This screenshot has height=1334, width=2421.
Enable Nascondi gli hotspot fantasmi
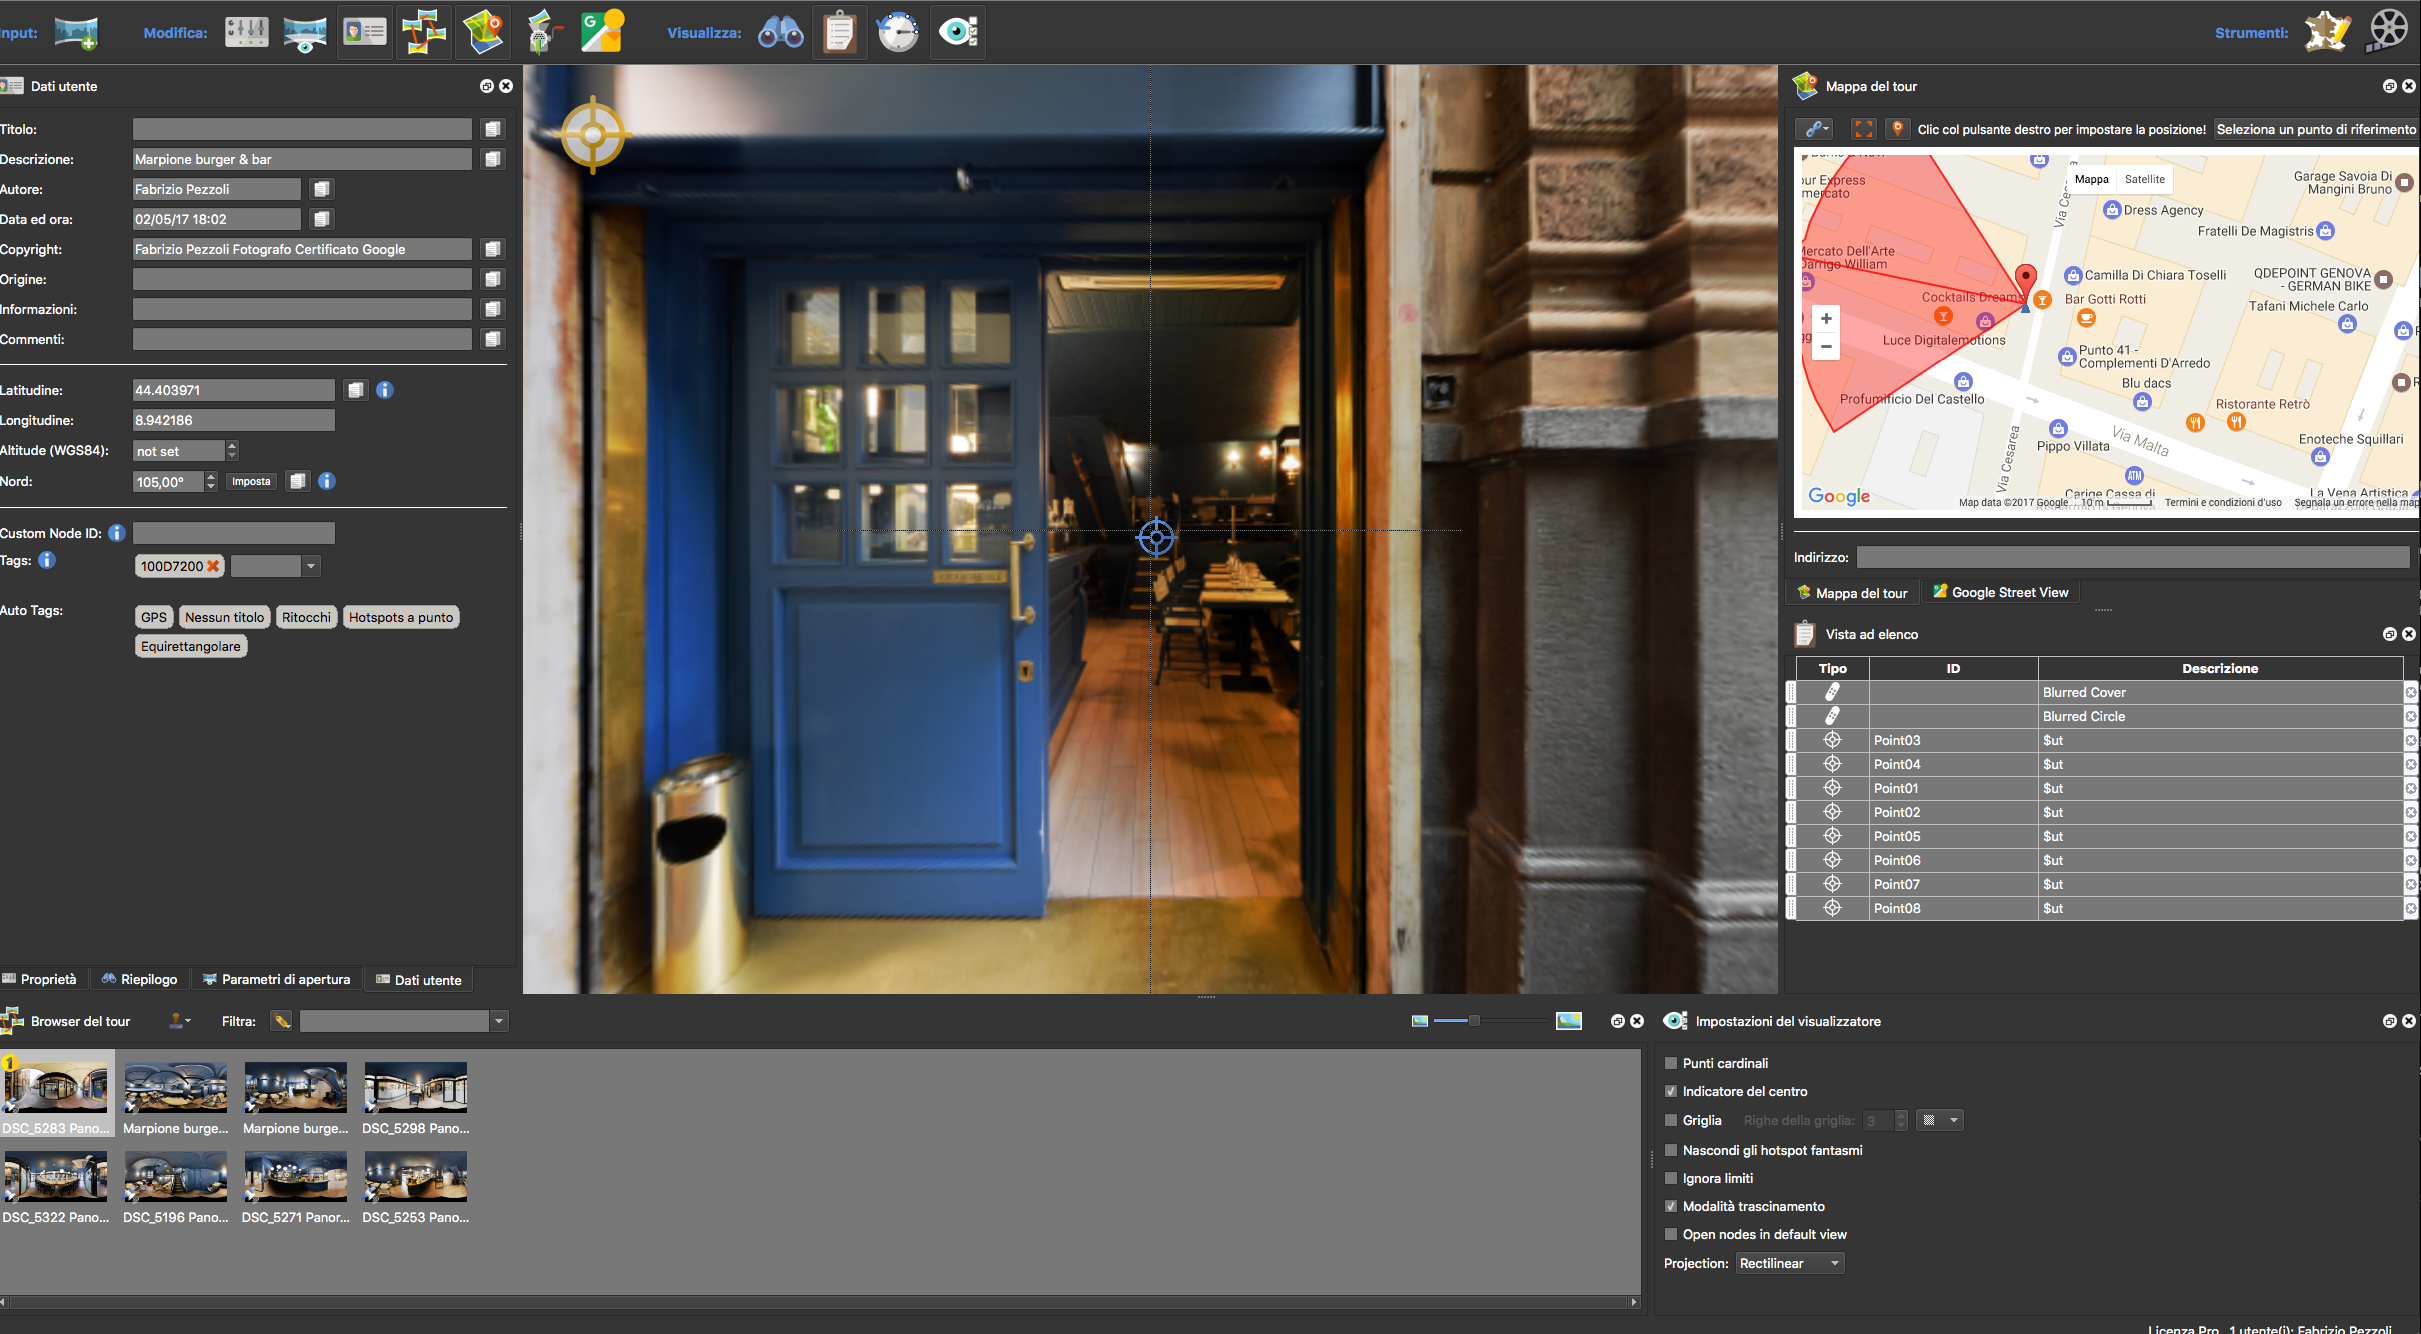[x=1671, y=1150]
